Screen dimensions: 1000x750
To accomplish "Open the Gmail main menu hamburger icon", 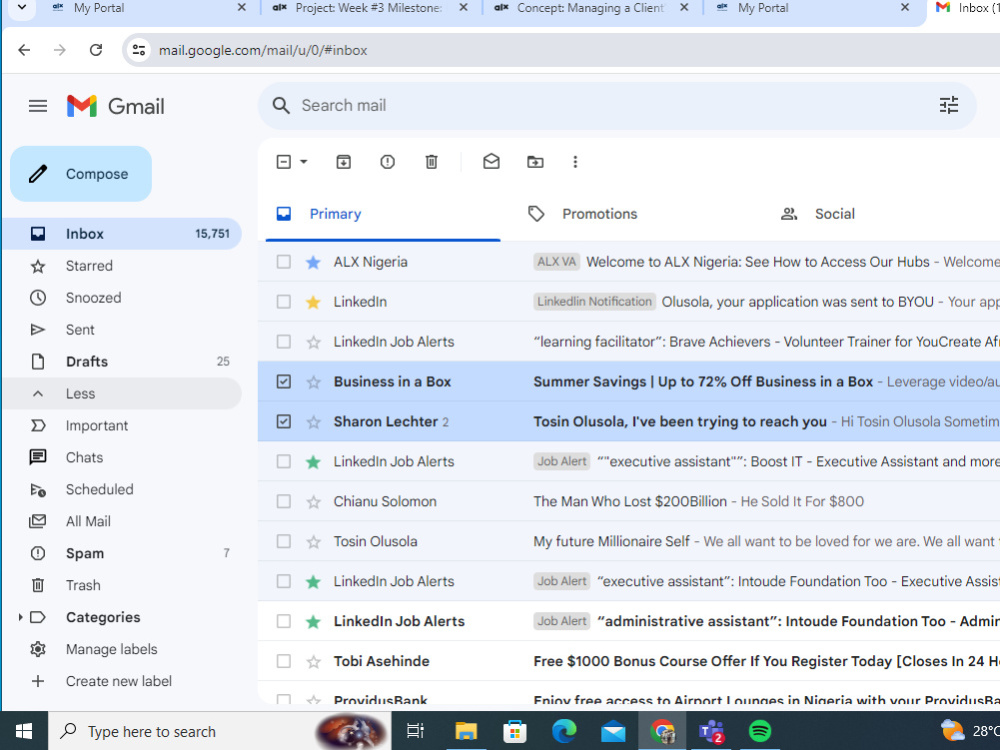I will click(38, 106).
